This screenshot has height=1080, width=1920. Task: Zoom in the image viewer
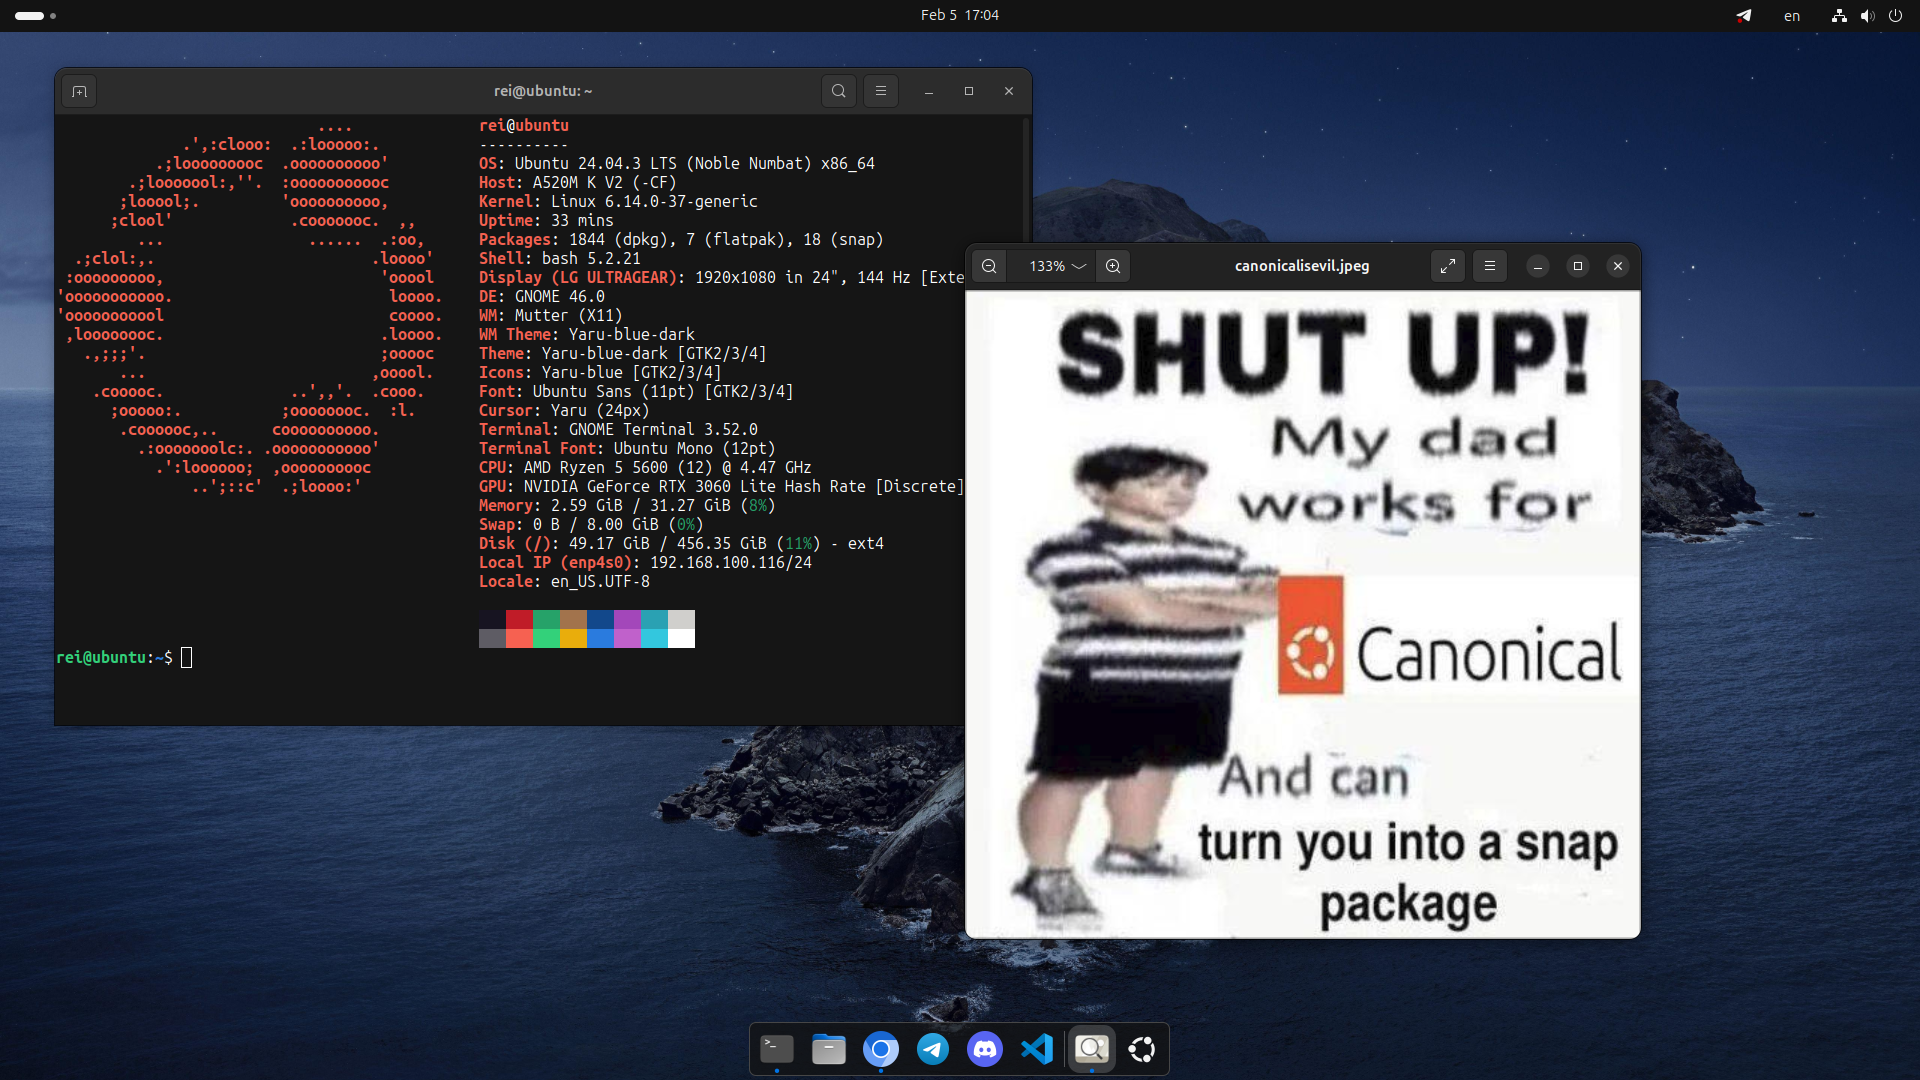[x=1113, y=266]
